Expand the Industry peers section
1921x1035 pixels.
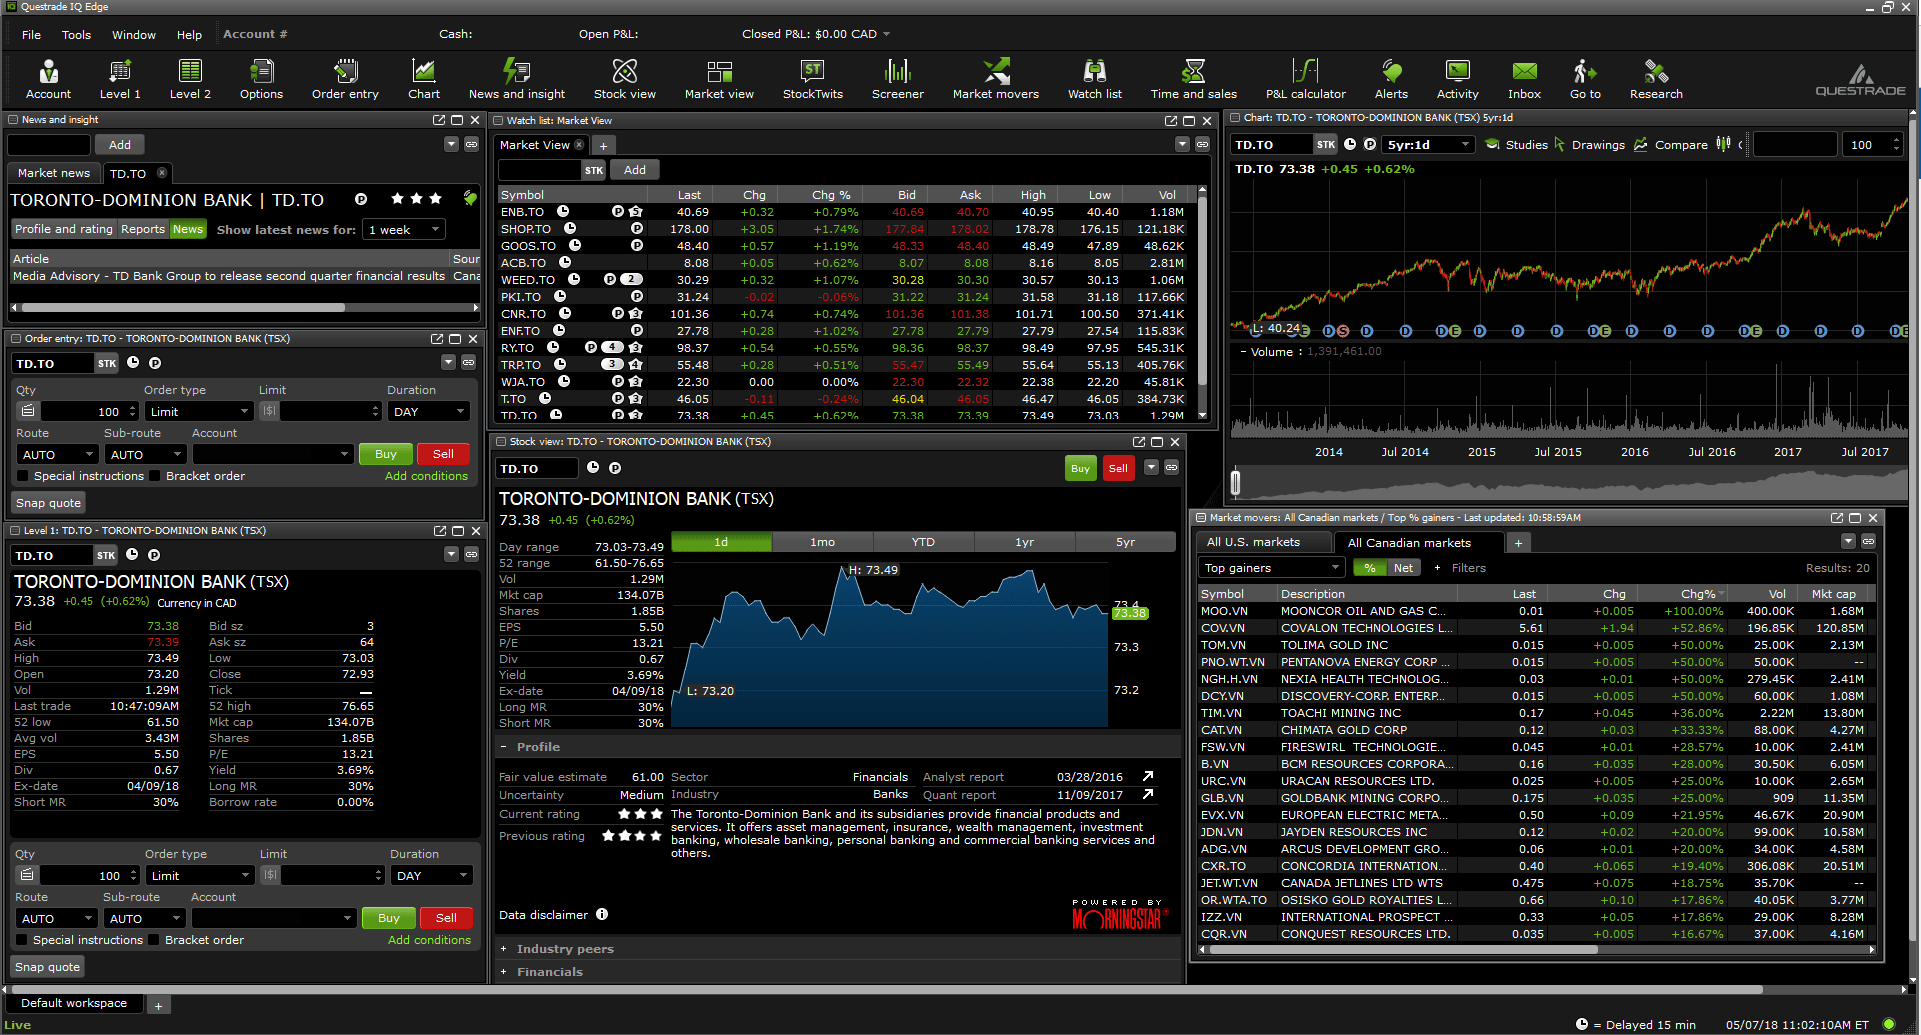(x=564, y=949)
